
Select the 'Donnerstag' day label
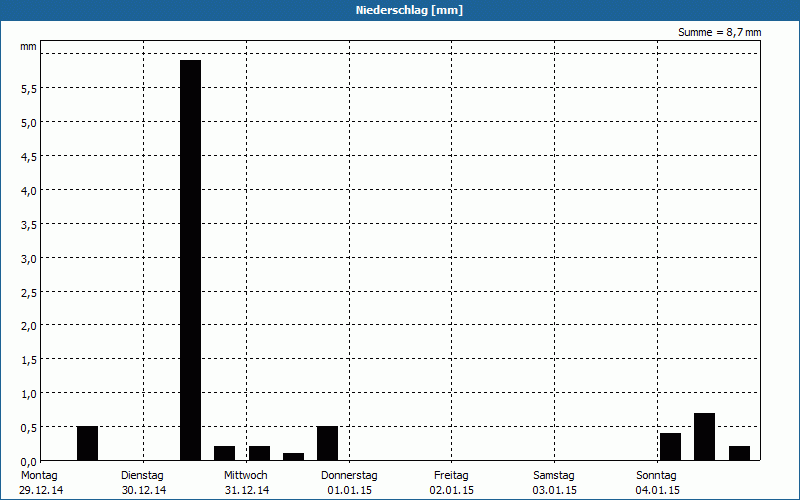(x=349, y=476)
